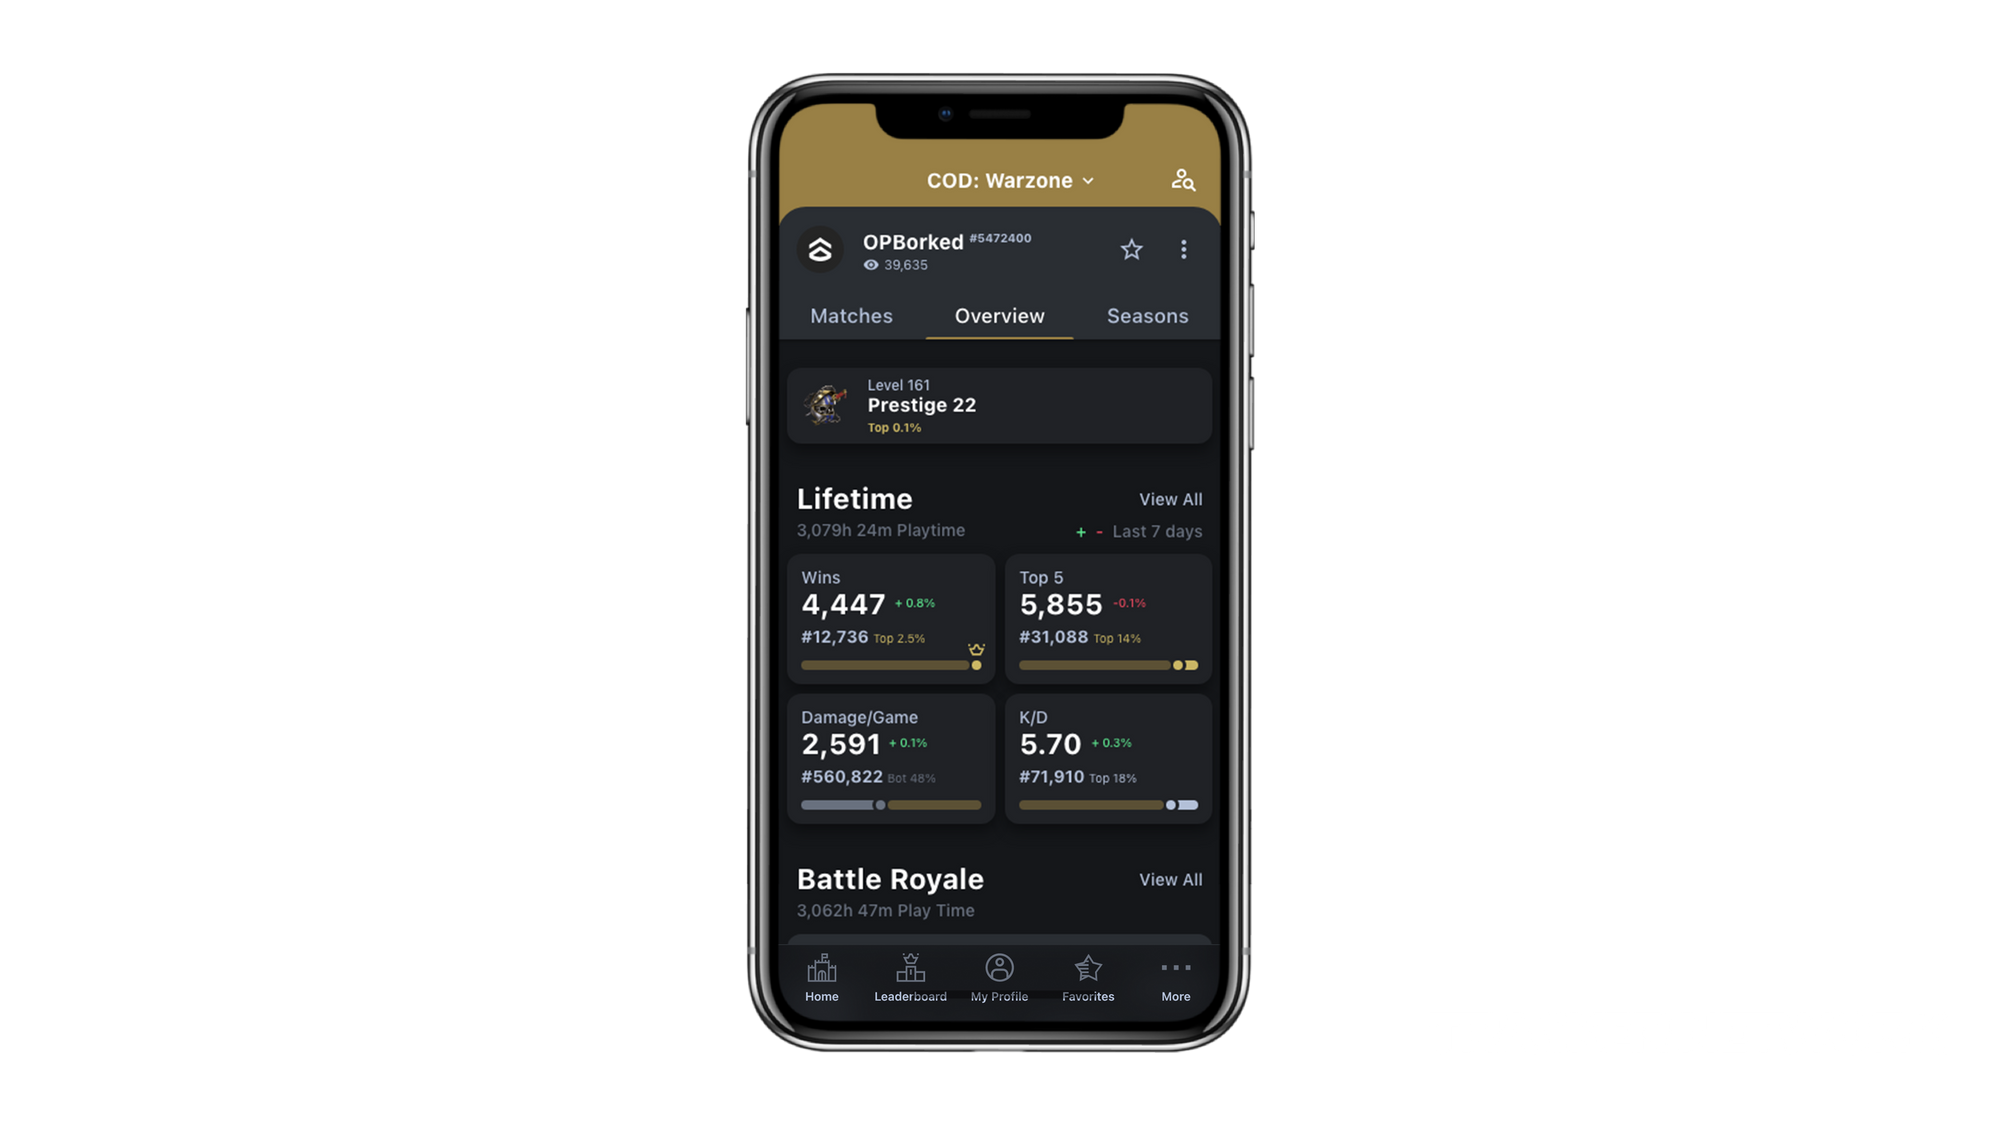Screen dimensions: 2000x1125
Task: Toggle the plus filter button on Lifetime
Action: (x=1080, y=533)
